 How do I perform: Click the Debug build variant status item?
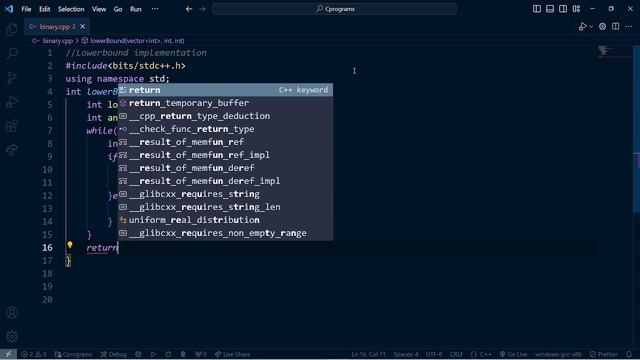point(114,354)
